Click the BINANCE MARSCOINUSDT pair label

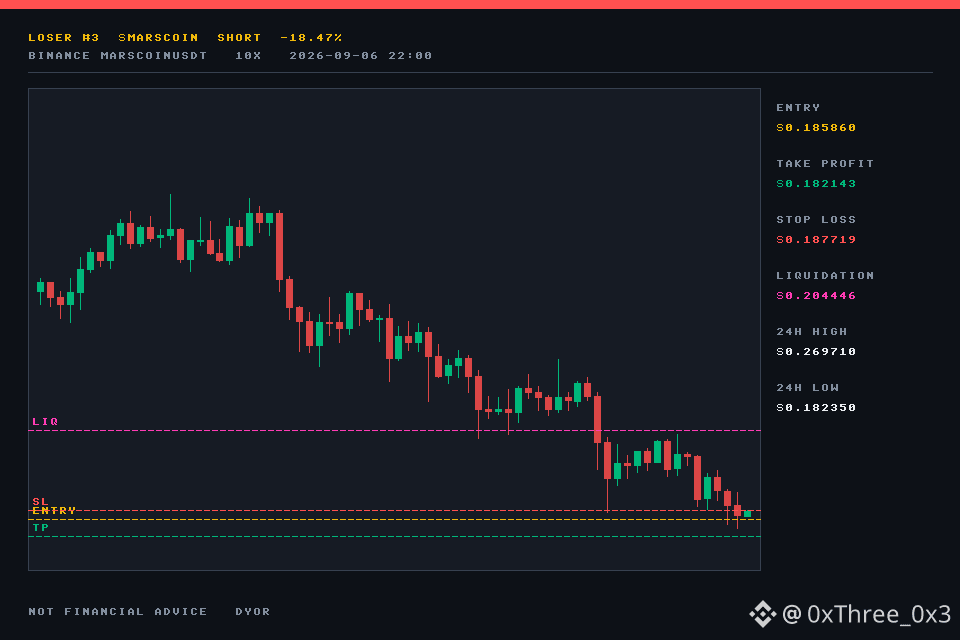(x=118, y=56)
